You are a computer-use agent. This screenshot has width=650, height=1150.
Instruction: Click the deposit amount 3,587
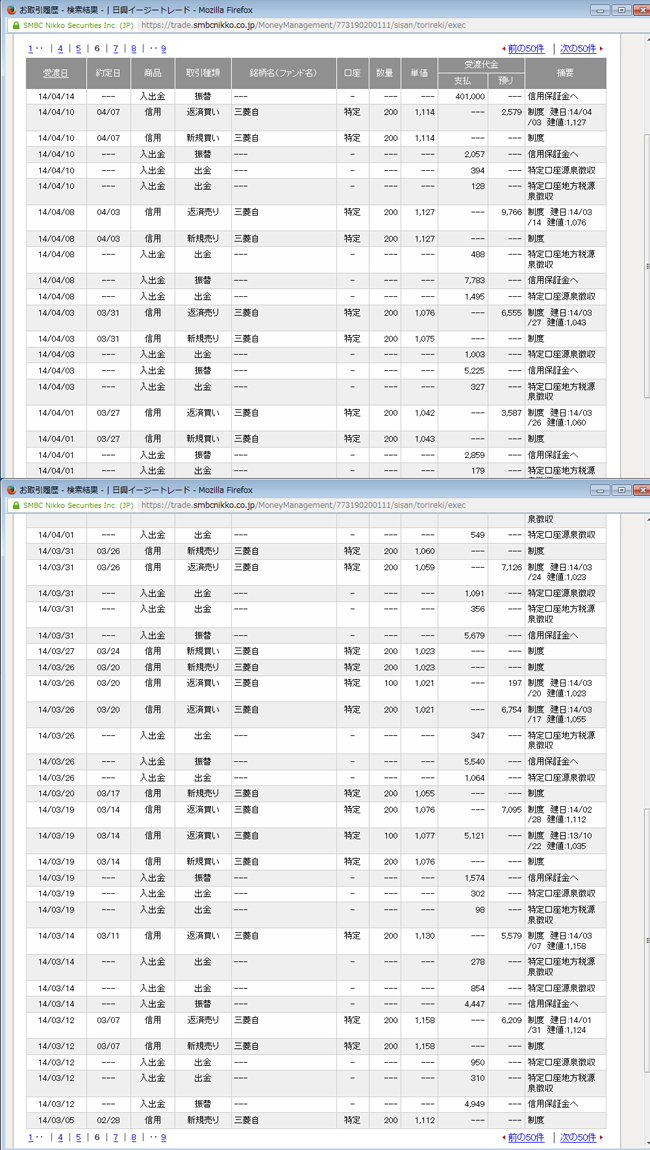coord(511,413)
